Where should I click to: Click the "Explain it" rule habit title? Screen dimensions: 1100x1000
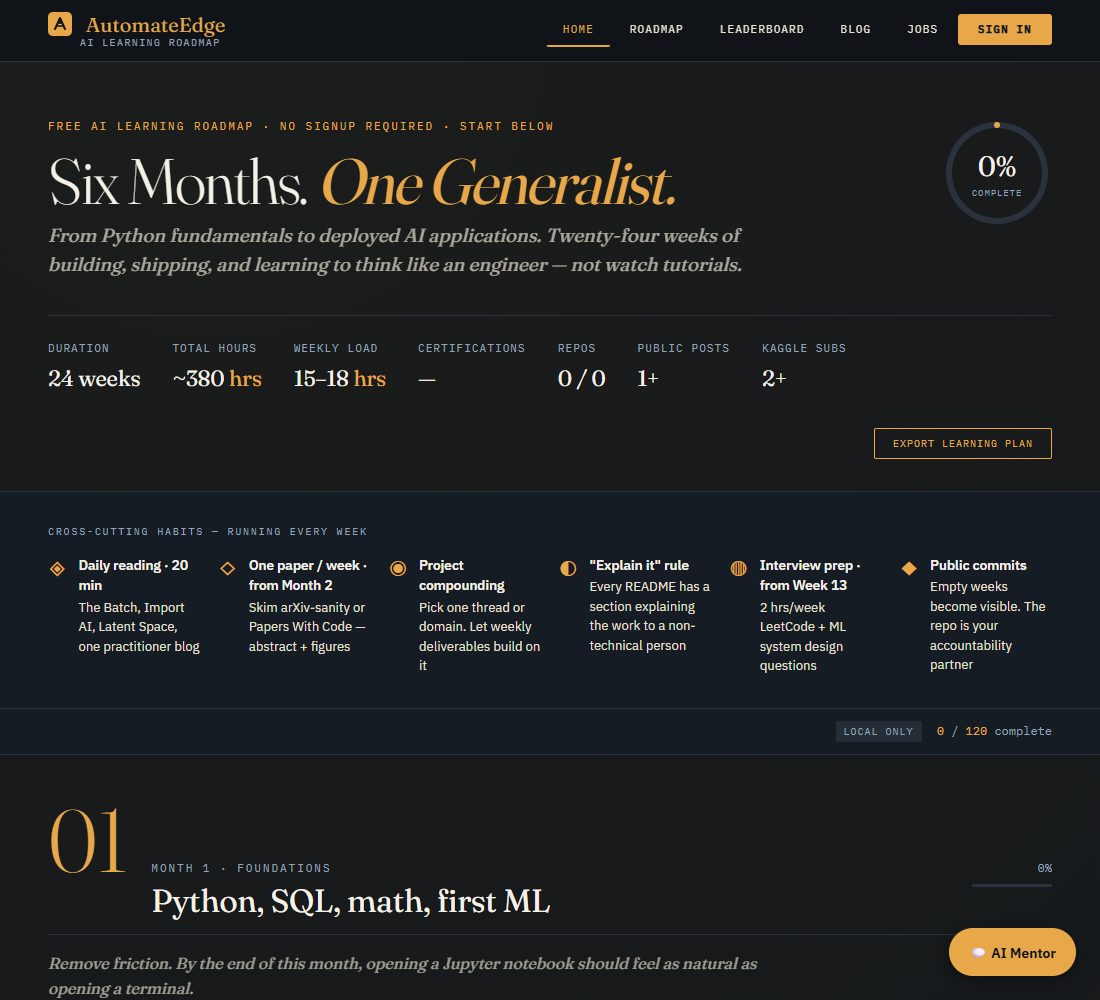click(x=639, y=566)
